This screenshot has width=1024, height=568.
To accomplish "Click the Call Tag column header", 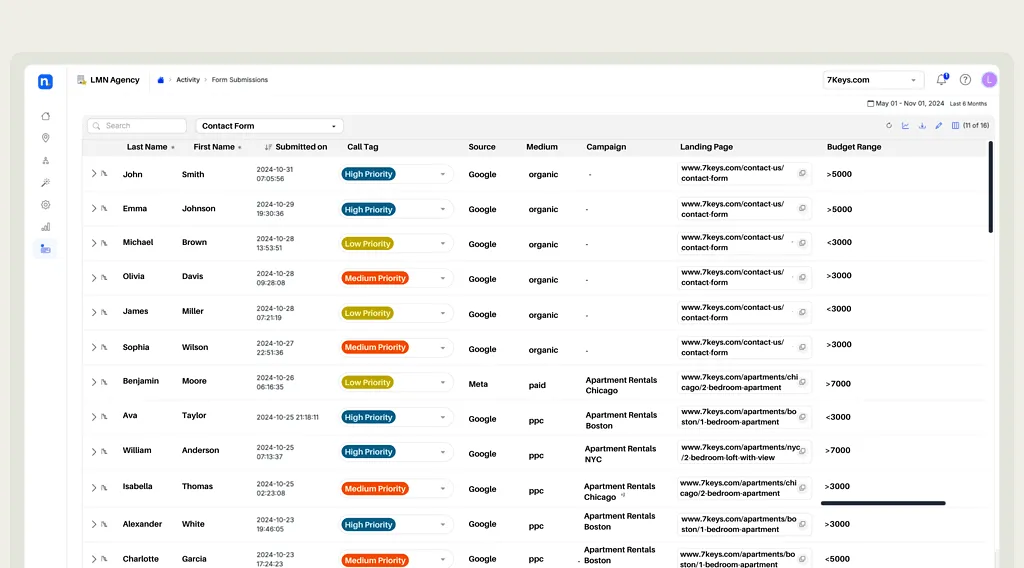I will pos(362,147).
